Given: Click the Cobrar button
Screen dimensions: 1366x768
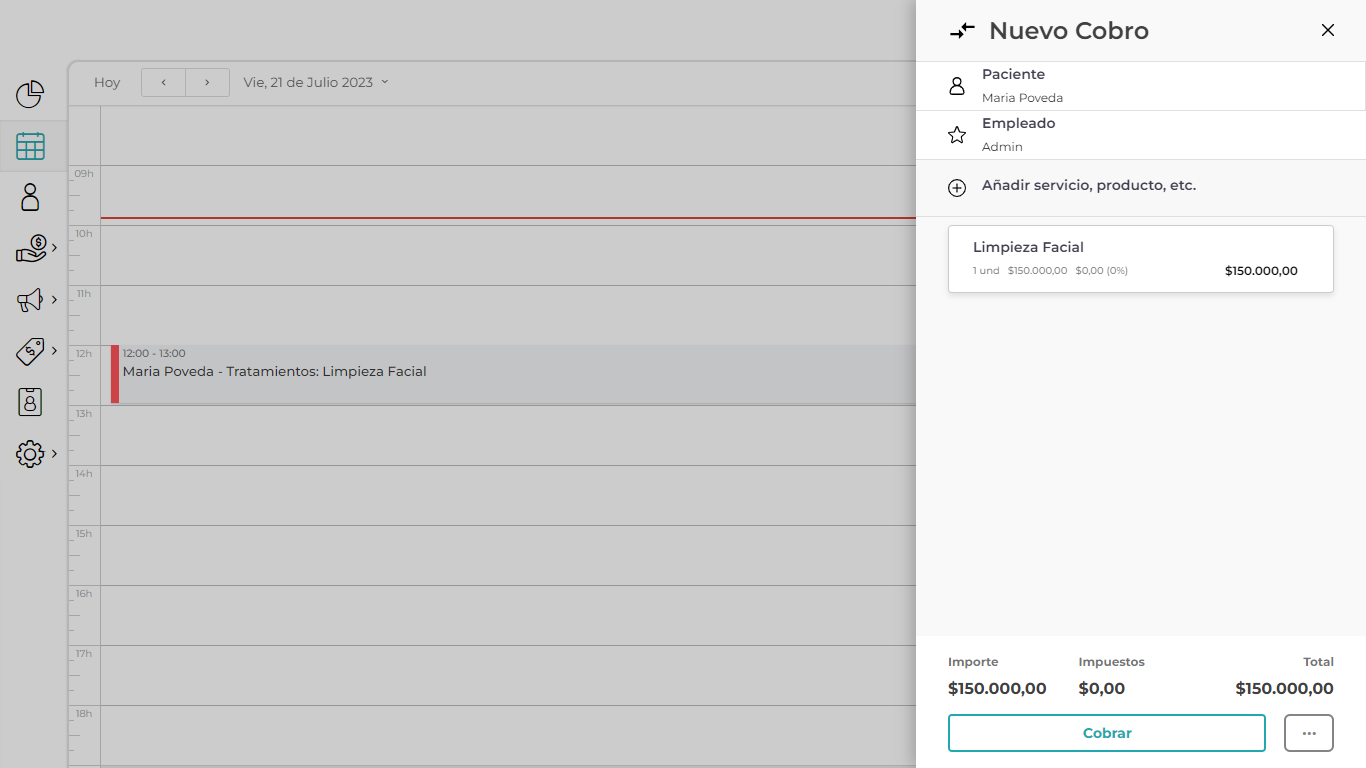Looking at the screenshot, I should [x=1107, y=733].
